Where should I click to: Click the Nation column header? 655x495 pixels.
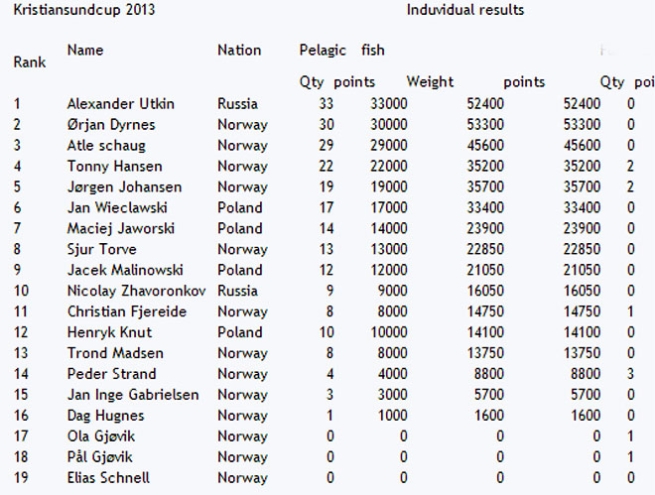(239, 50)
